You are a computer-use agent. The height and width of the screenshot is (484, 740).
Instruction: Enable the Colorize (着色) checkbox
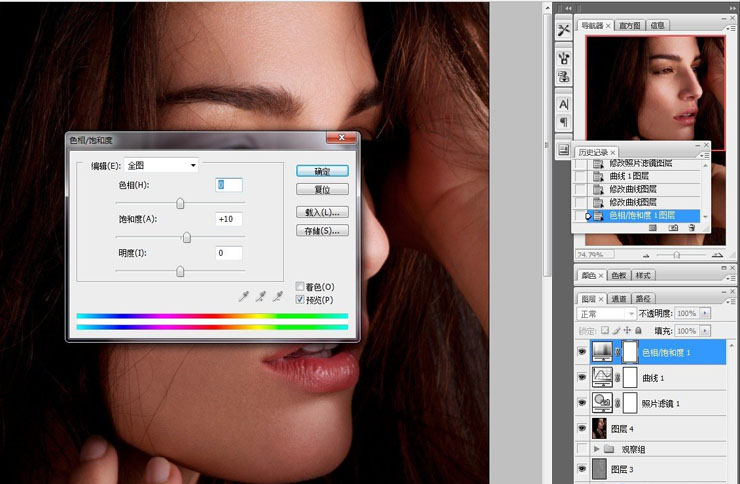(300, 286)
